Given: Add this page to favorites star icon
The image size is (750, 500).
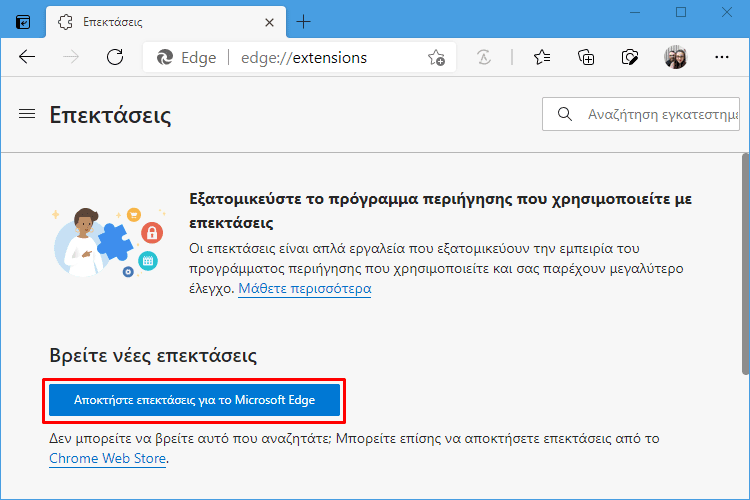Looking at the screenshot, I should [436, 57].
